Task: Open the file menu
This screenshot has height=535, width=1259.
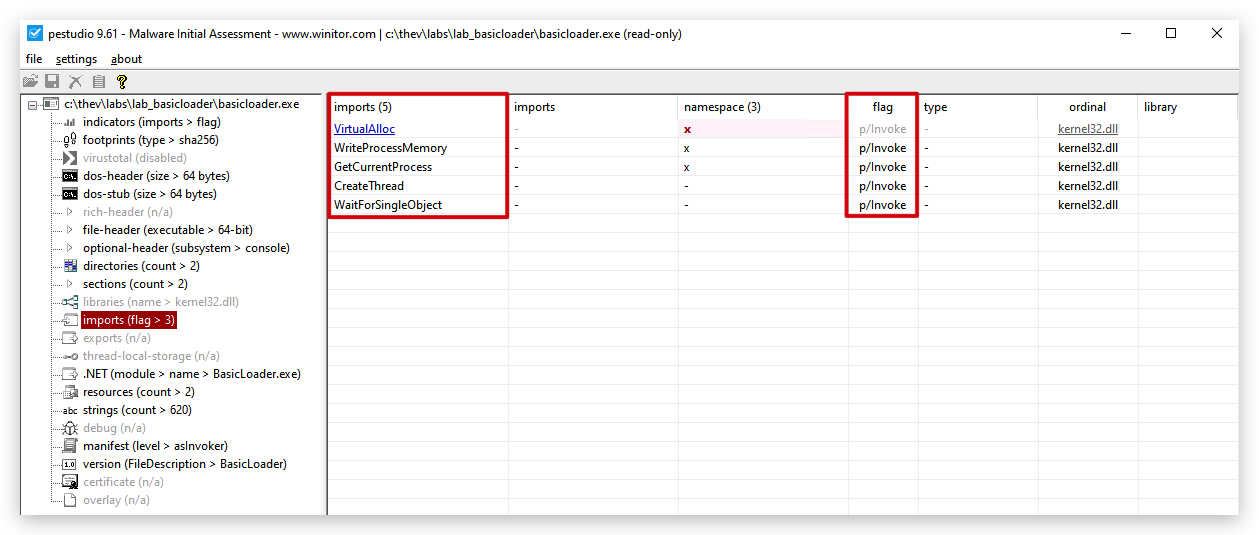Action: tap(34, 59)
